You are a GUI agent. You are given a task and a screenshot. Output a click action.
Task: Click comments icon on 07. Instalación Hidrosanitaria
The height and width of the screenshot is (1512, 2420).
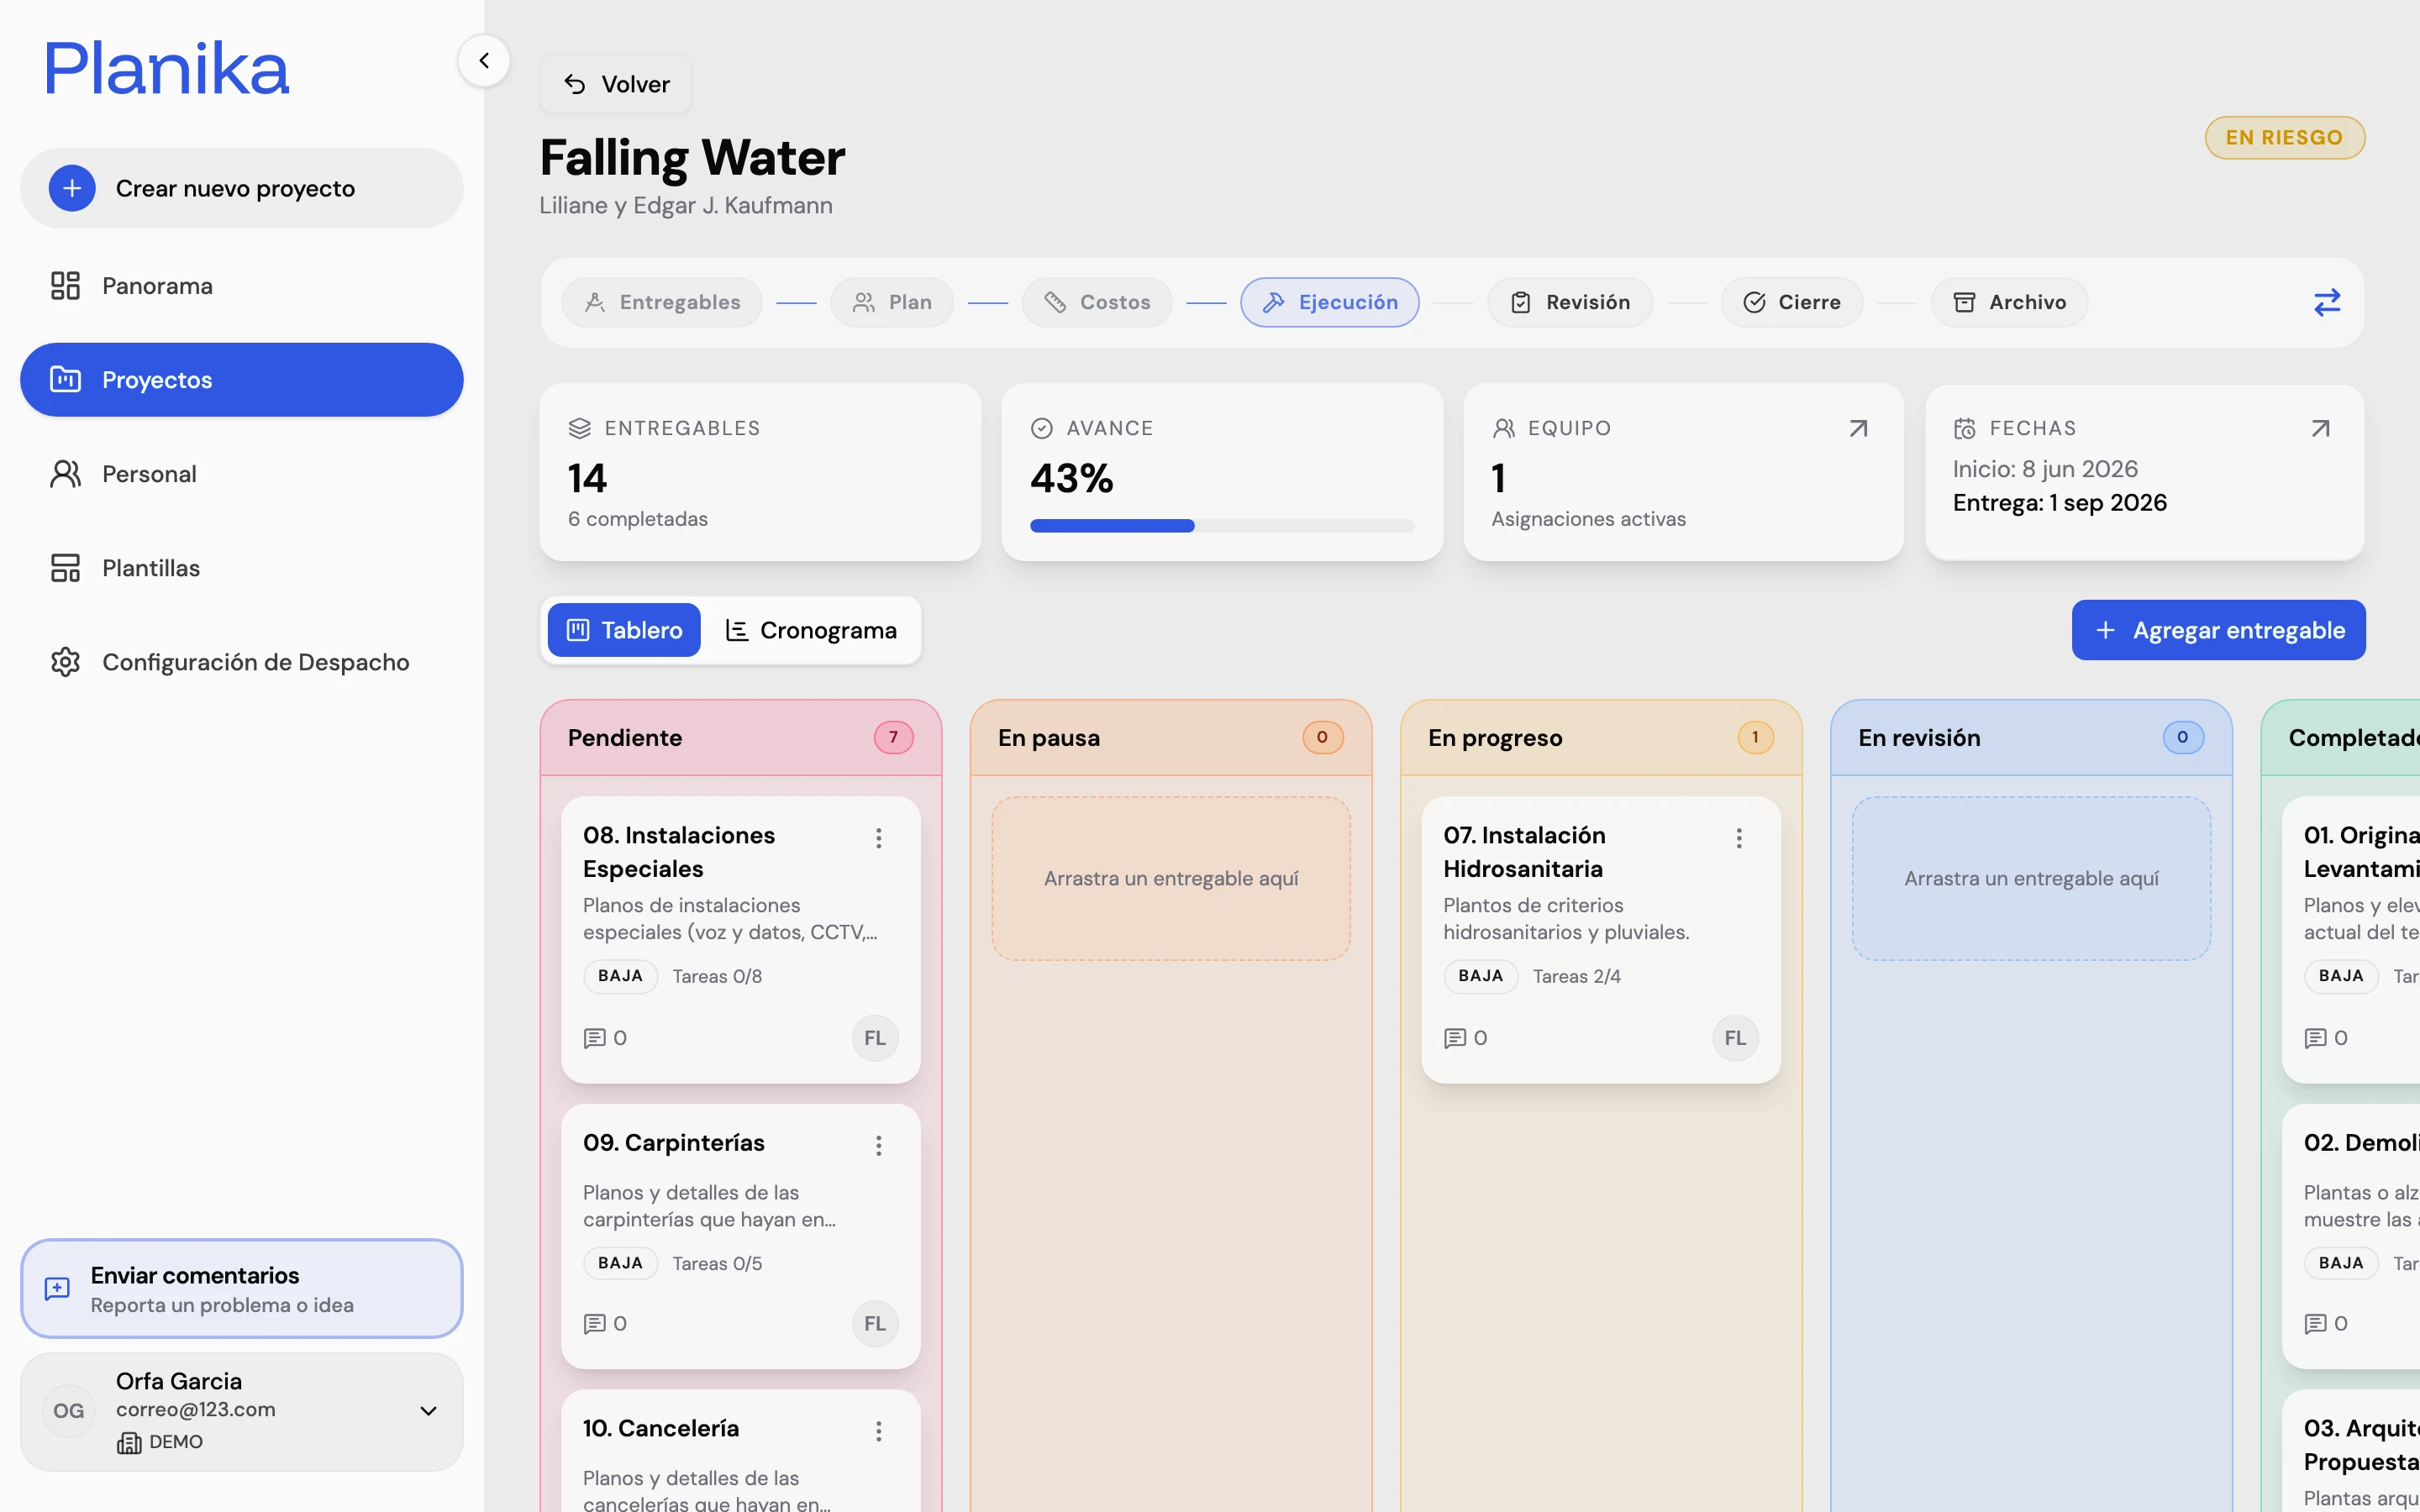pyautogui.click(x=1455, y=1038)
